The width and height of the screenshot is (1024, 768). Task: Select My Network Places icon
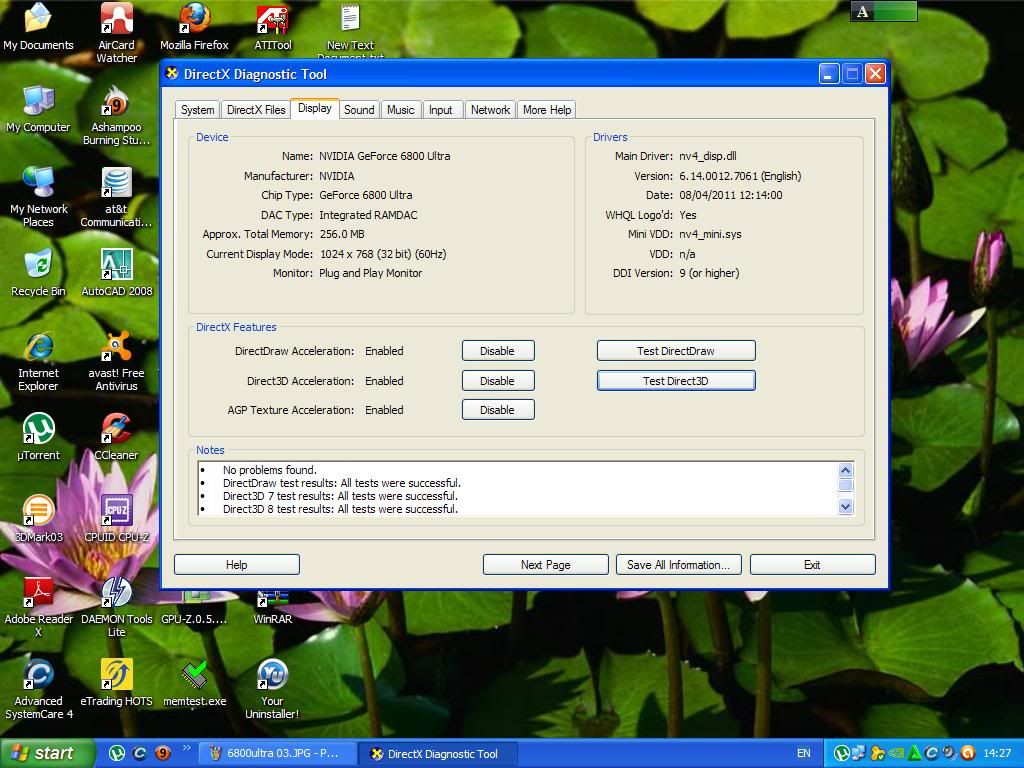(x=38, y=197)
